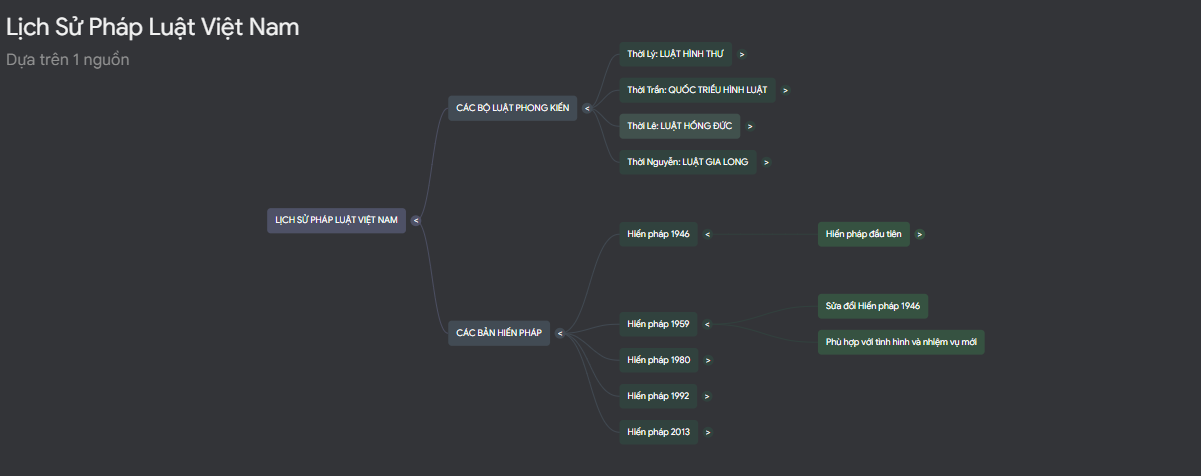
Task: Expand Thời Trần: QUỐC TRIỀU HÌNH LUẬT arrow
Action: 785,90
